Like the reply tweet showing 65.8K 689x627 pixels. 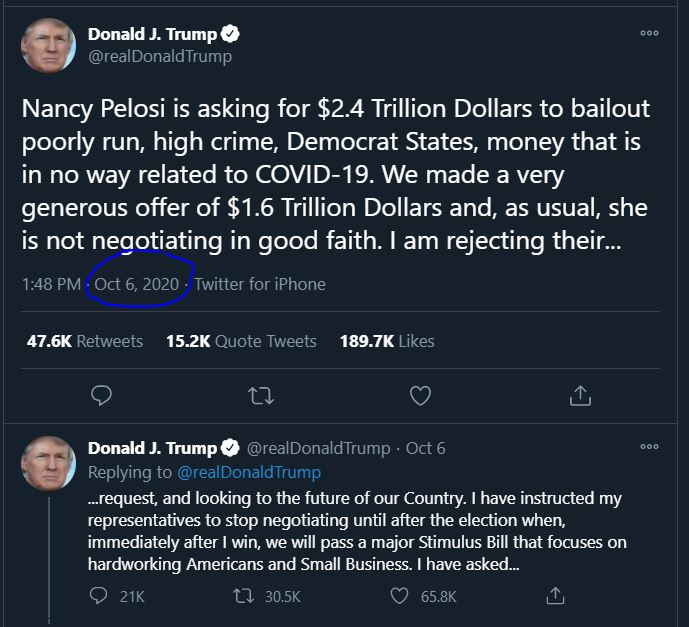399,596
